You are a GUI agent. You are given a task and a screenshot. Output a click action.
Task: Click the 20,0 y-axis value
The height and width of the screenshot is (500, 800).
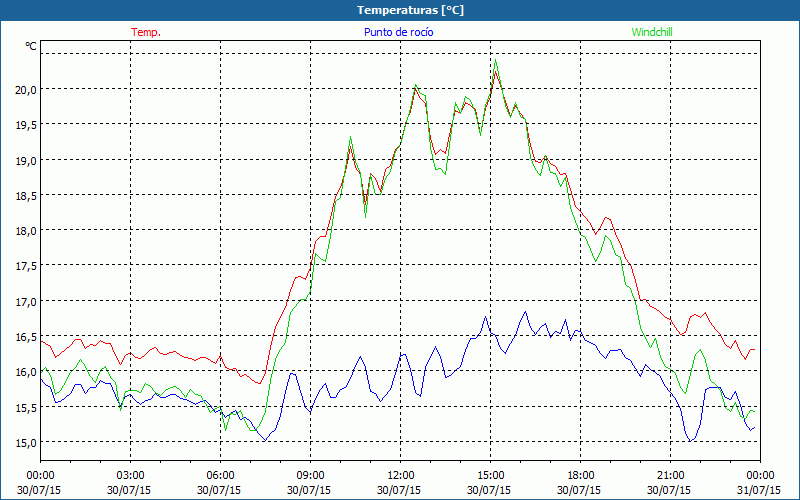click(27, 89)
